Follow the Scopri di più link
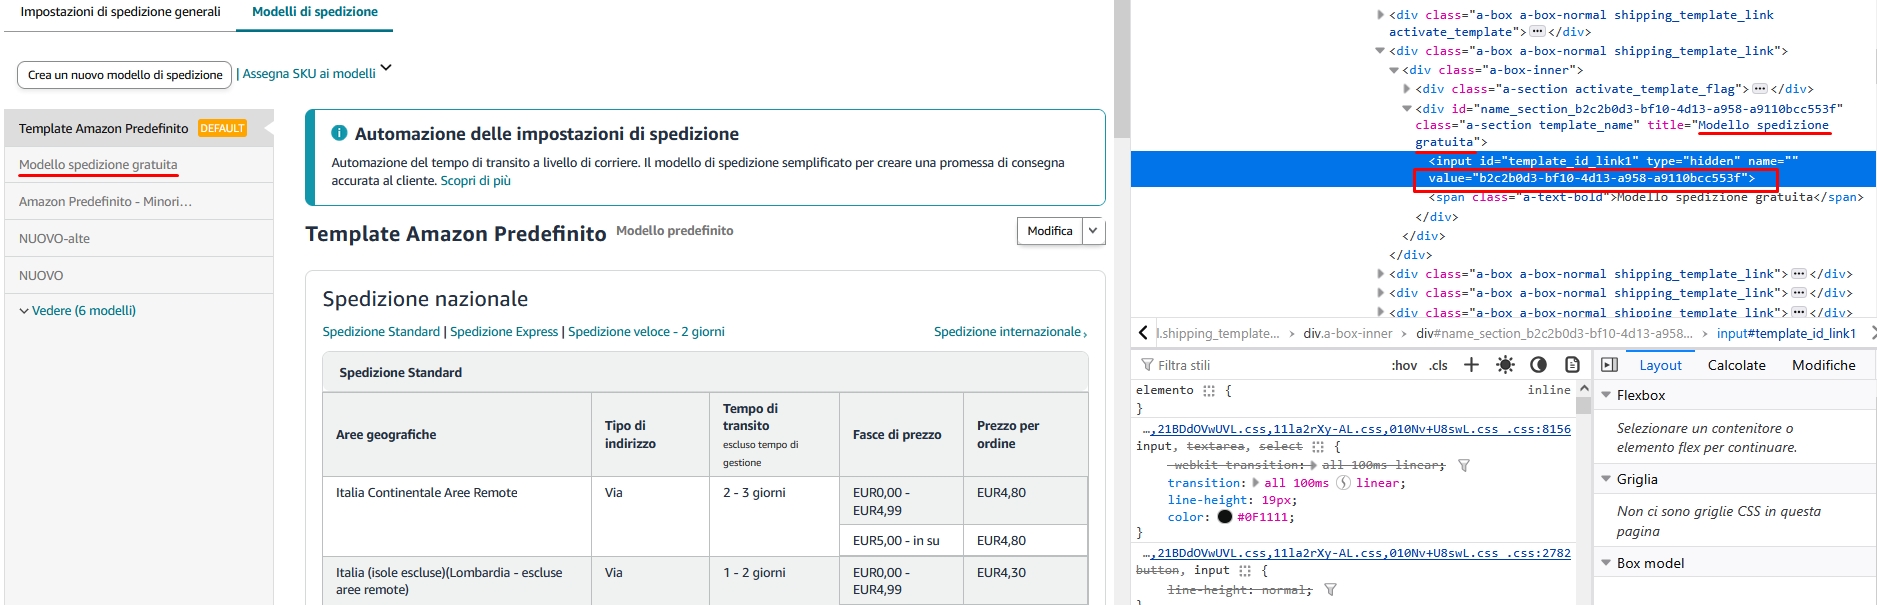Screen dimensions: 1877x605 pos(475,181)
